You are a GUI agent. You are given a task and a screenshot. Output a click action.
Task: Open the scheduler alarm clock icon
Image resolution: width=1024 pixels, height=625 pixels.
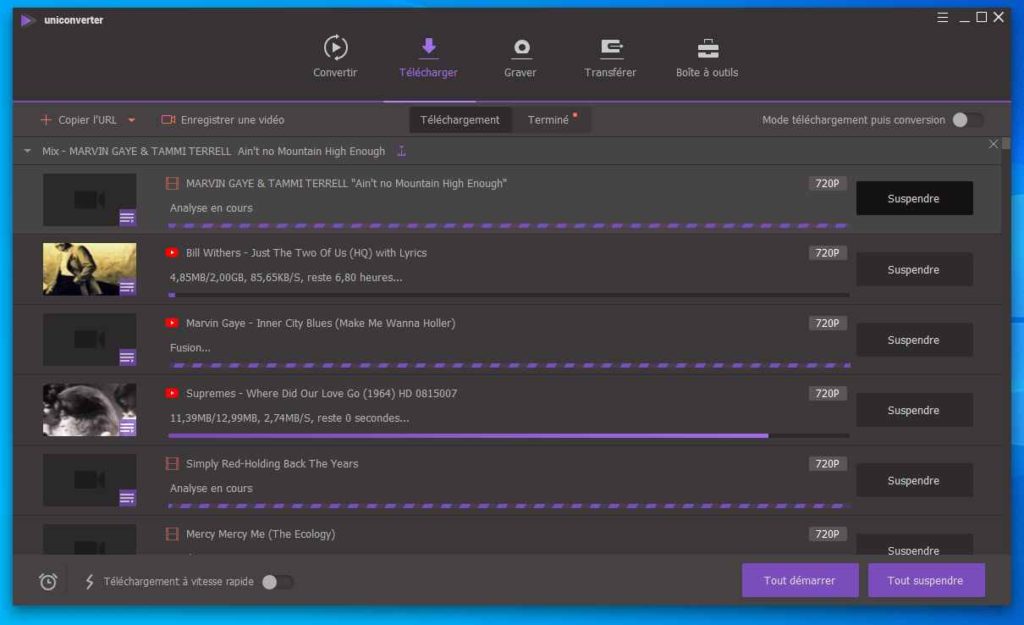tap(48, 581)
